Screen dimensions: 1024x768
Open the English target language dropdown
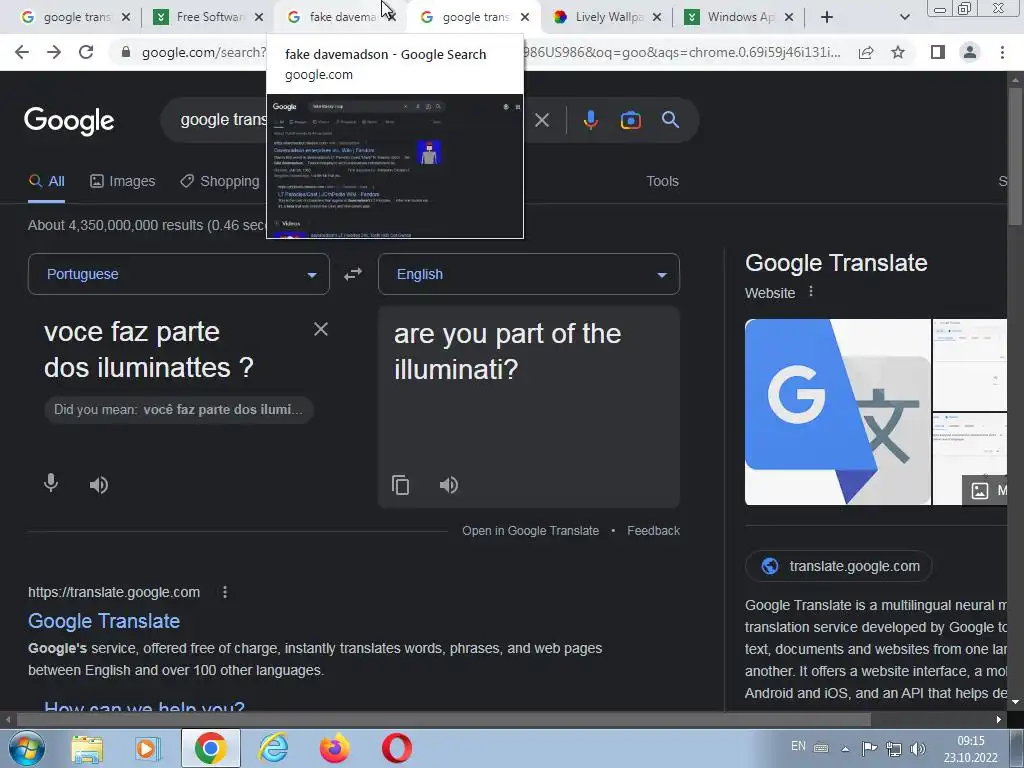528,274
